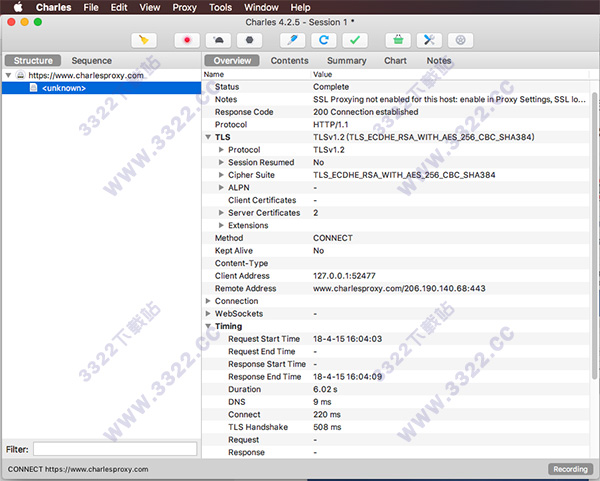Screen dimensions: 600x481
Task: Click the Request Start Time '18-4-15 16:04:03'
Action: (347, 339)
